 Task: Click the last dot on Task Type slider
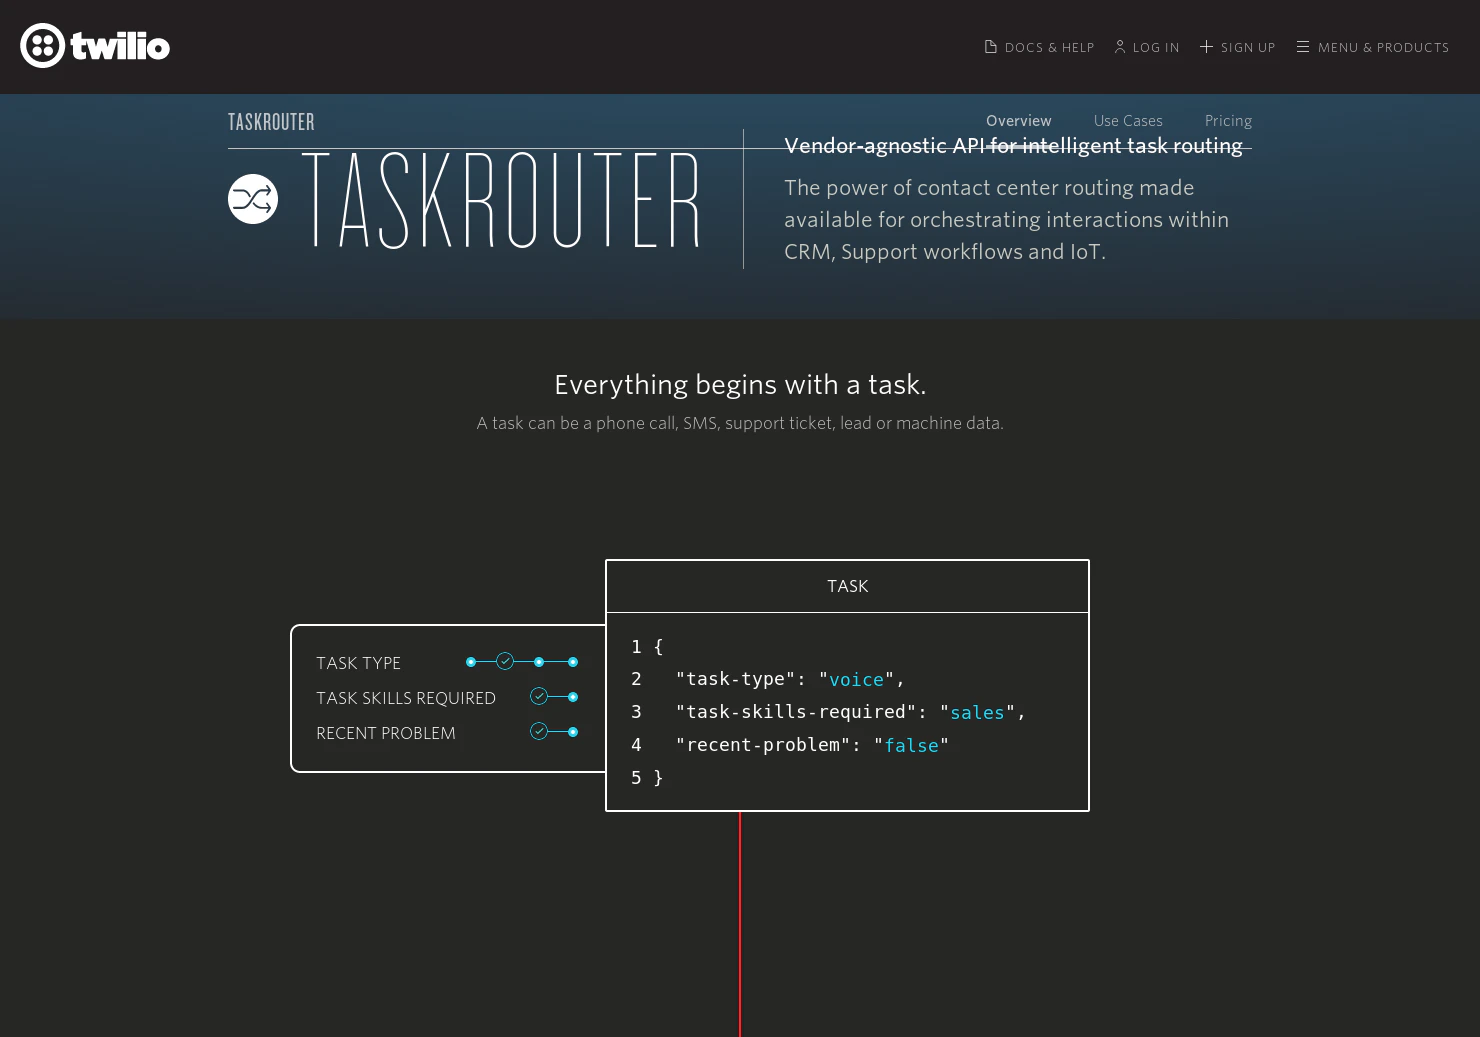[x=573, y=662]
